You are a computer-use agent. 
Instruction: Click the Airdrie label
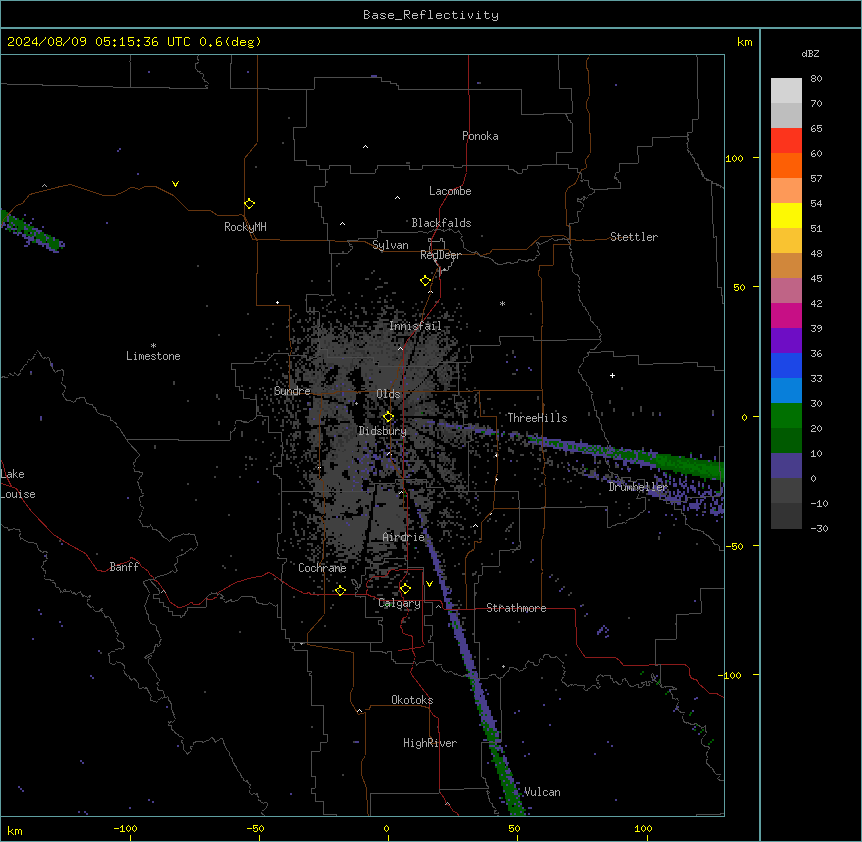point(403,537)
